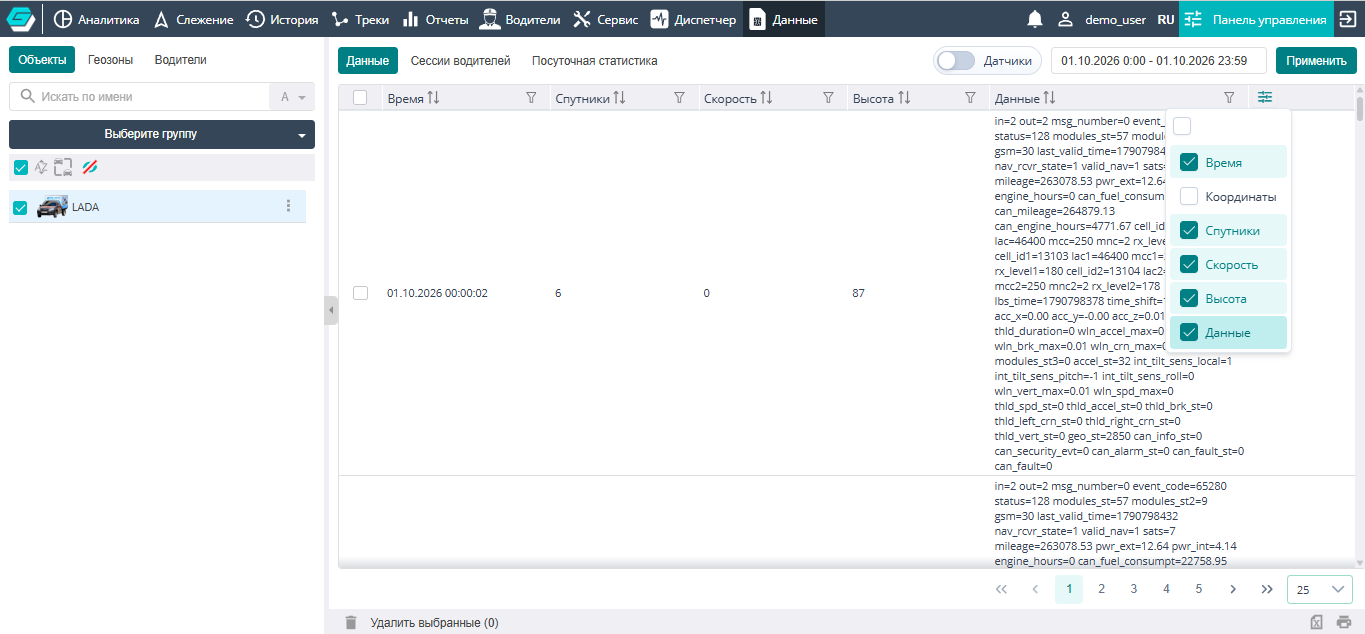Open the Геозоны tab
1365x634 pixels.
111,60
